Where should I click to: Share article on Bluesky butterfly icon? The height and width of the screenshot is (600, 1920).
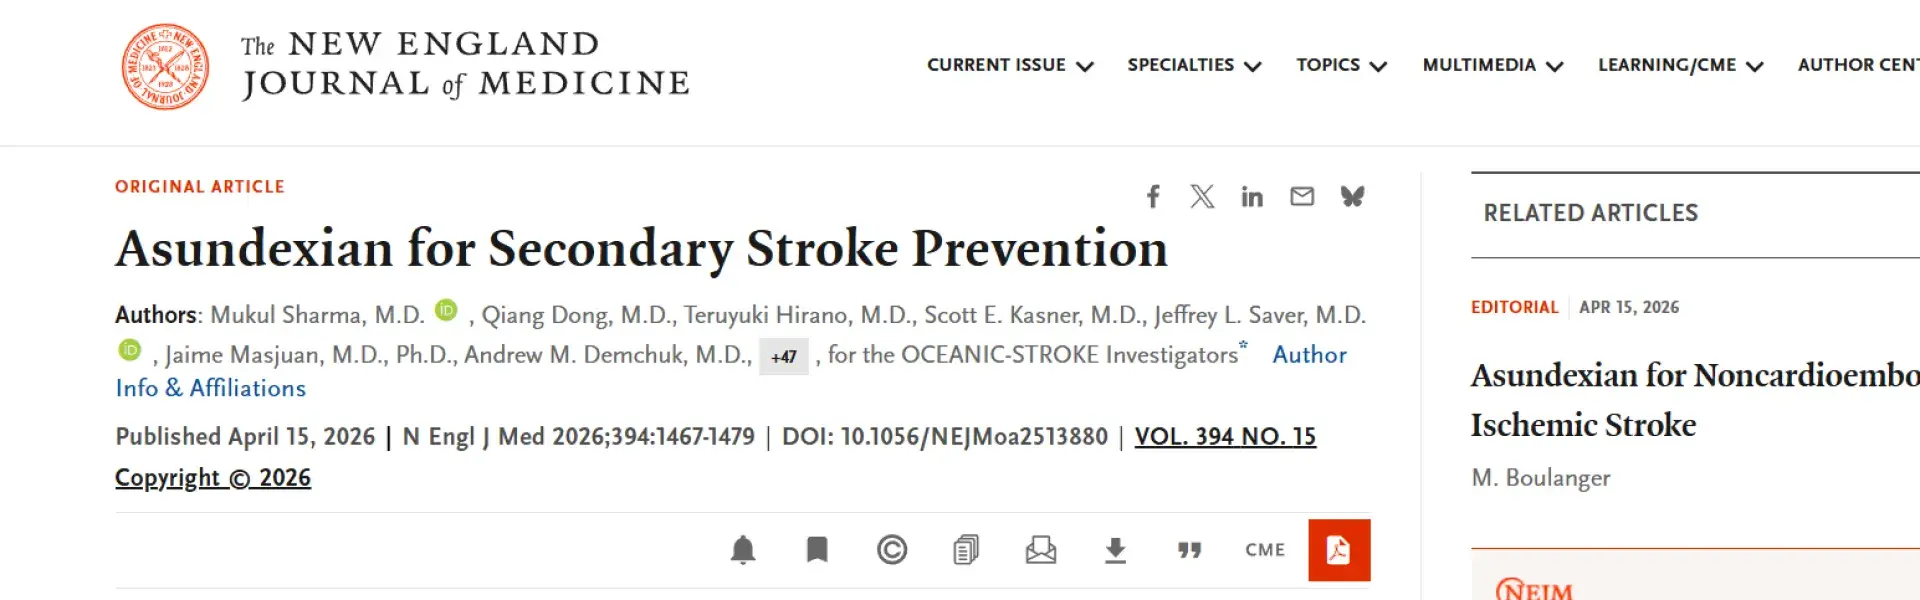(x=1352, y=196)
